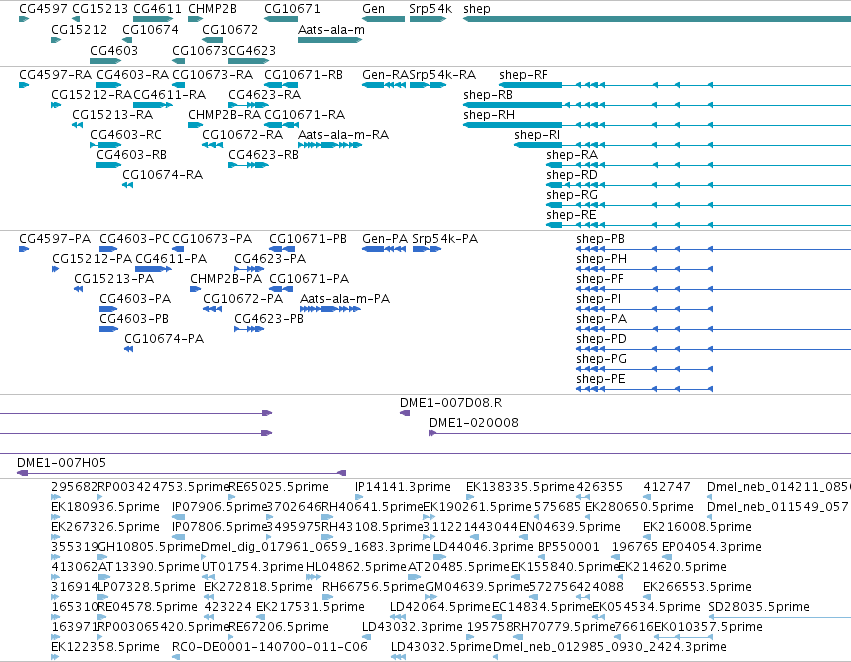Select the CG4597 gene label
This screenshot has height=662, width=851.
click(x=43, y=9)
